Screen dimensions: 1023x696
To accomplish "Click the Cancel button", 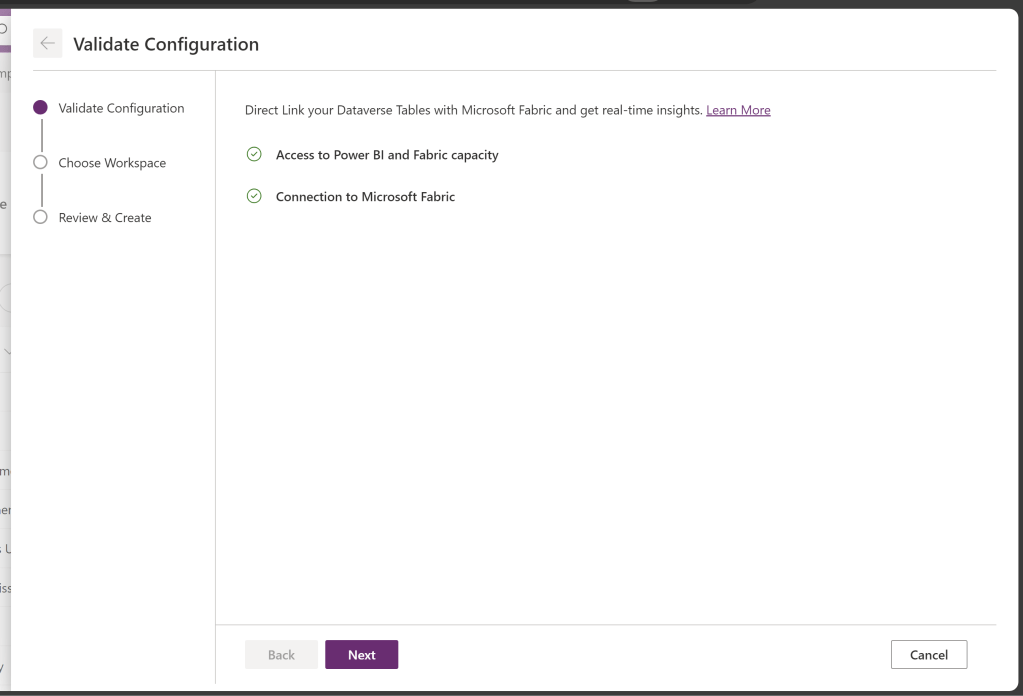I will pyautogui.click(x=928, y=655).
